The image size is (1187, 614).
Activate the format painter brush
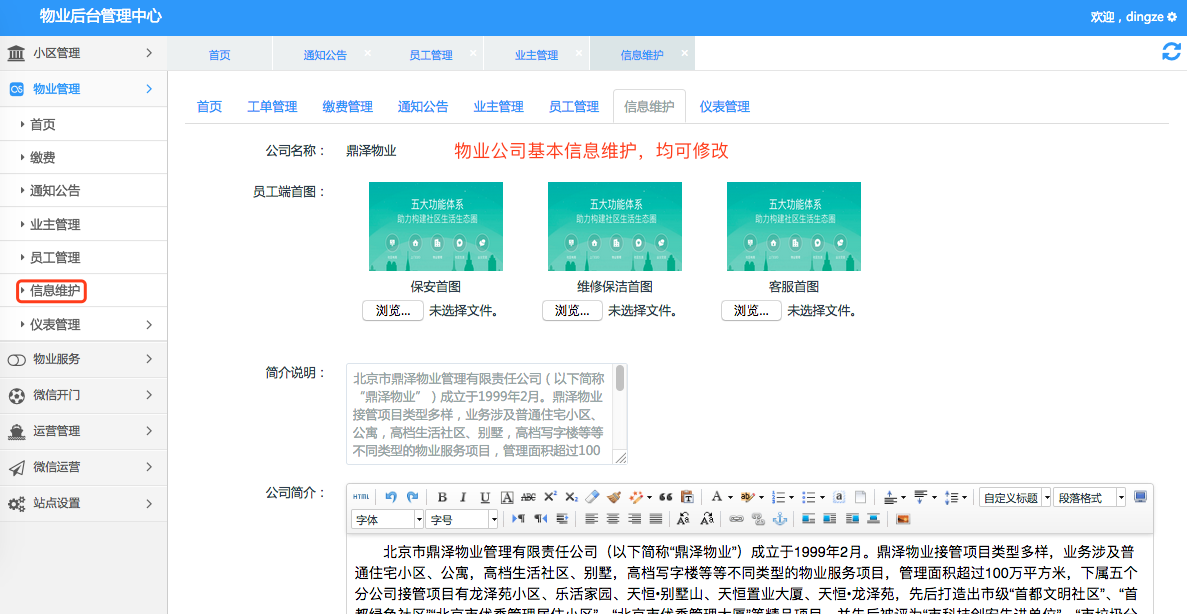point(614,497)
